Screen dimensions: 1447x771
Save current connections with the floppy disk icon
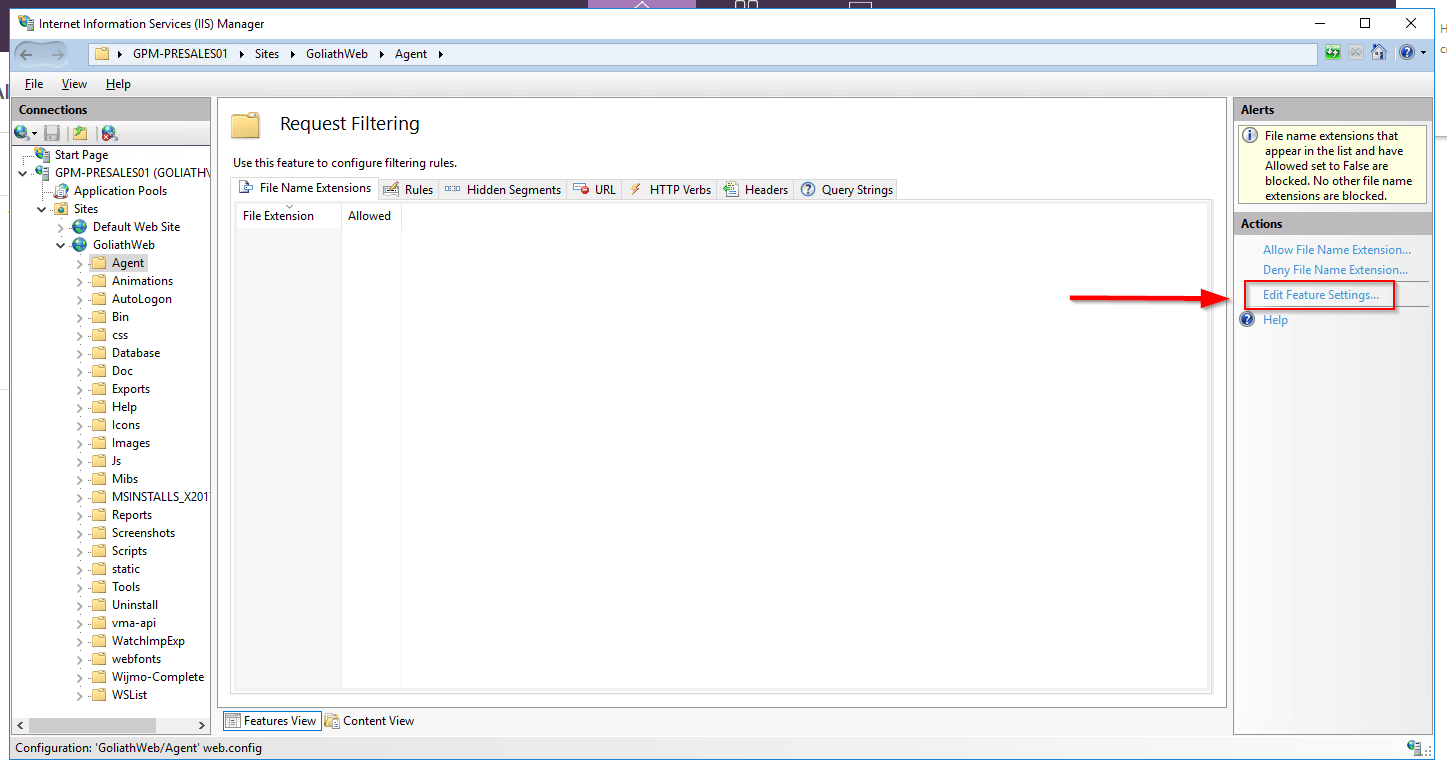point(52,132)
